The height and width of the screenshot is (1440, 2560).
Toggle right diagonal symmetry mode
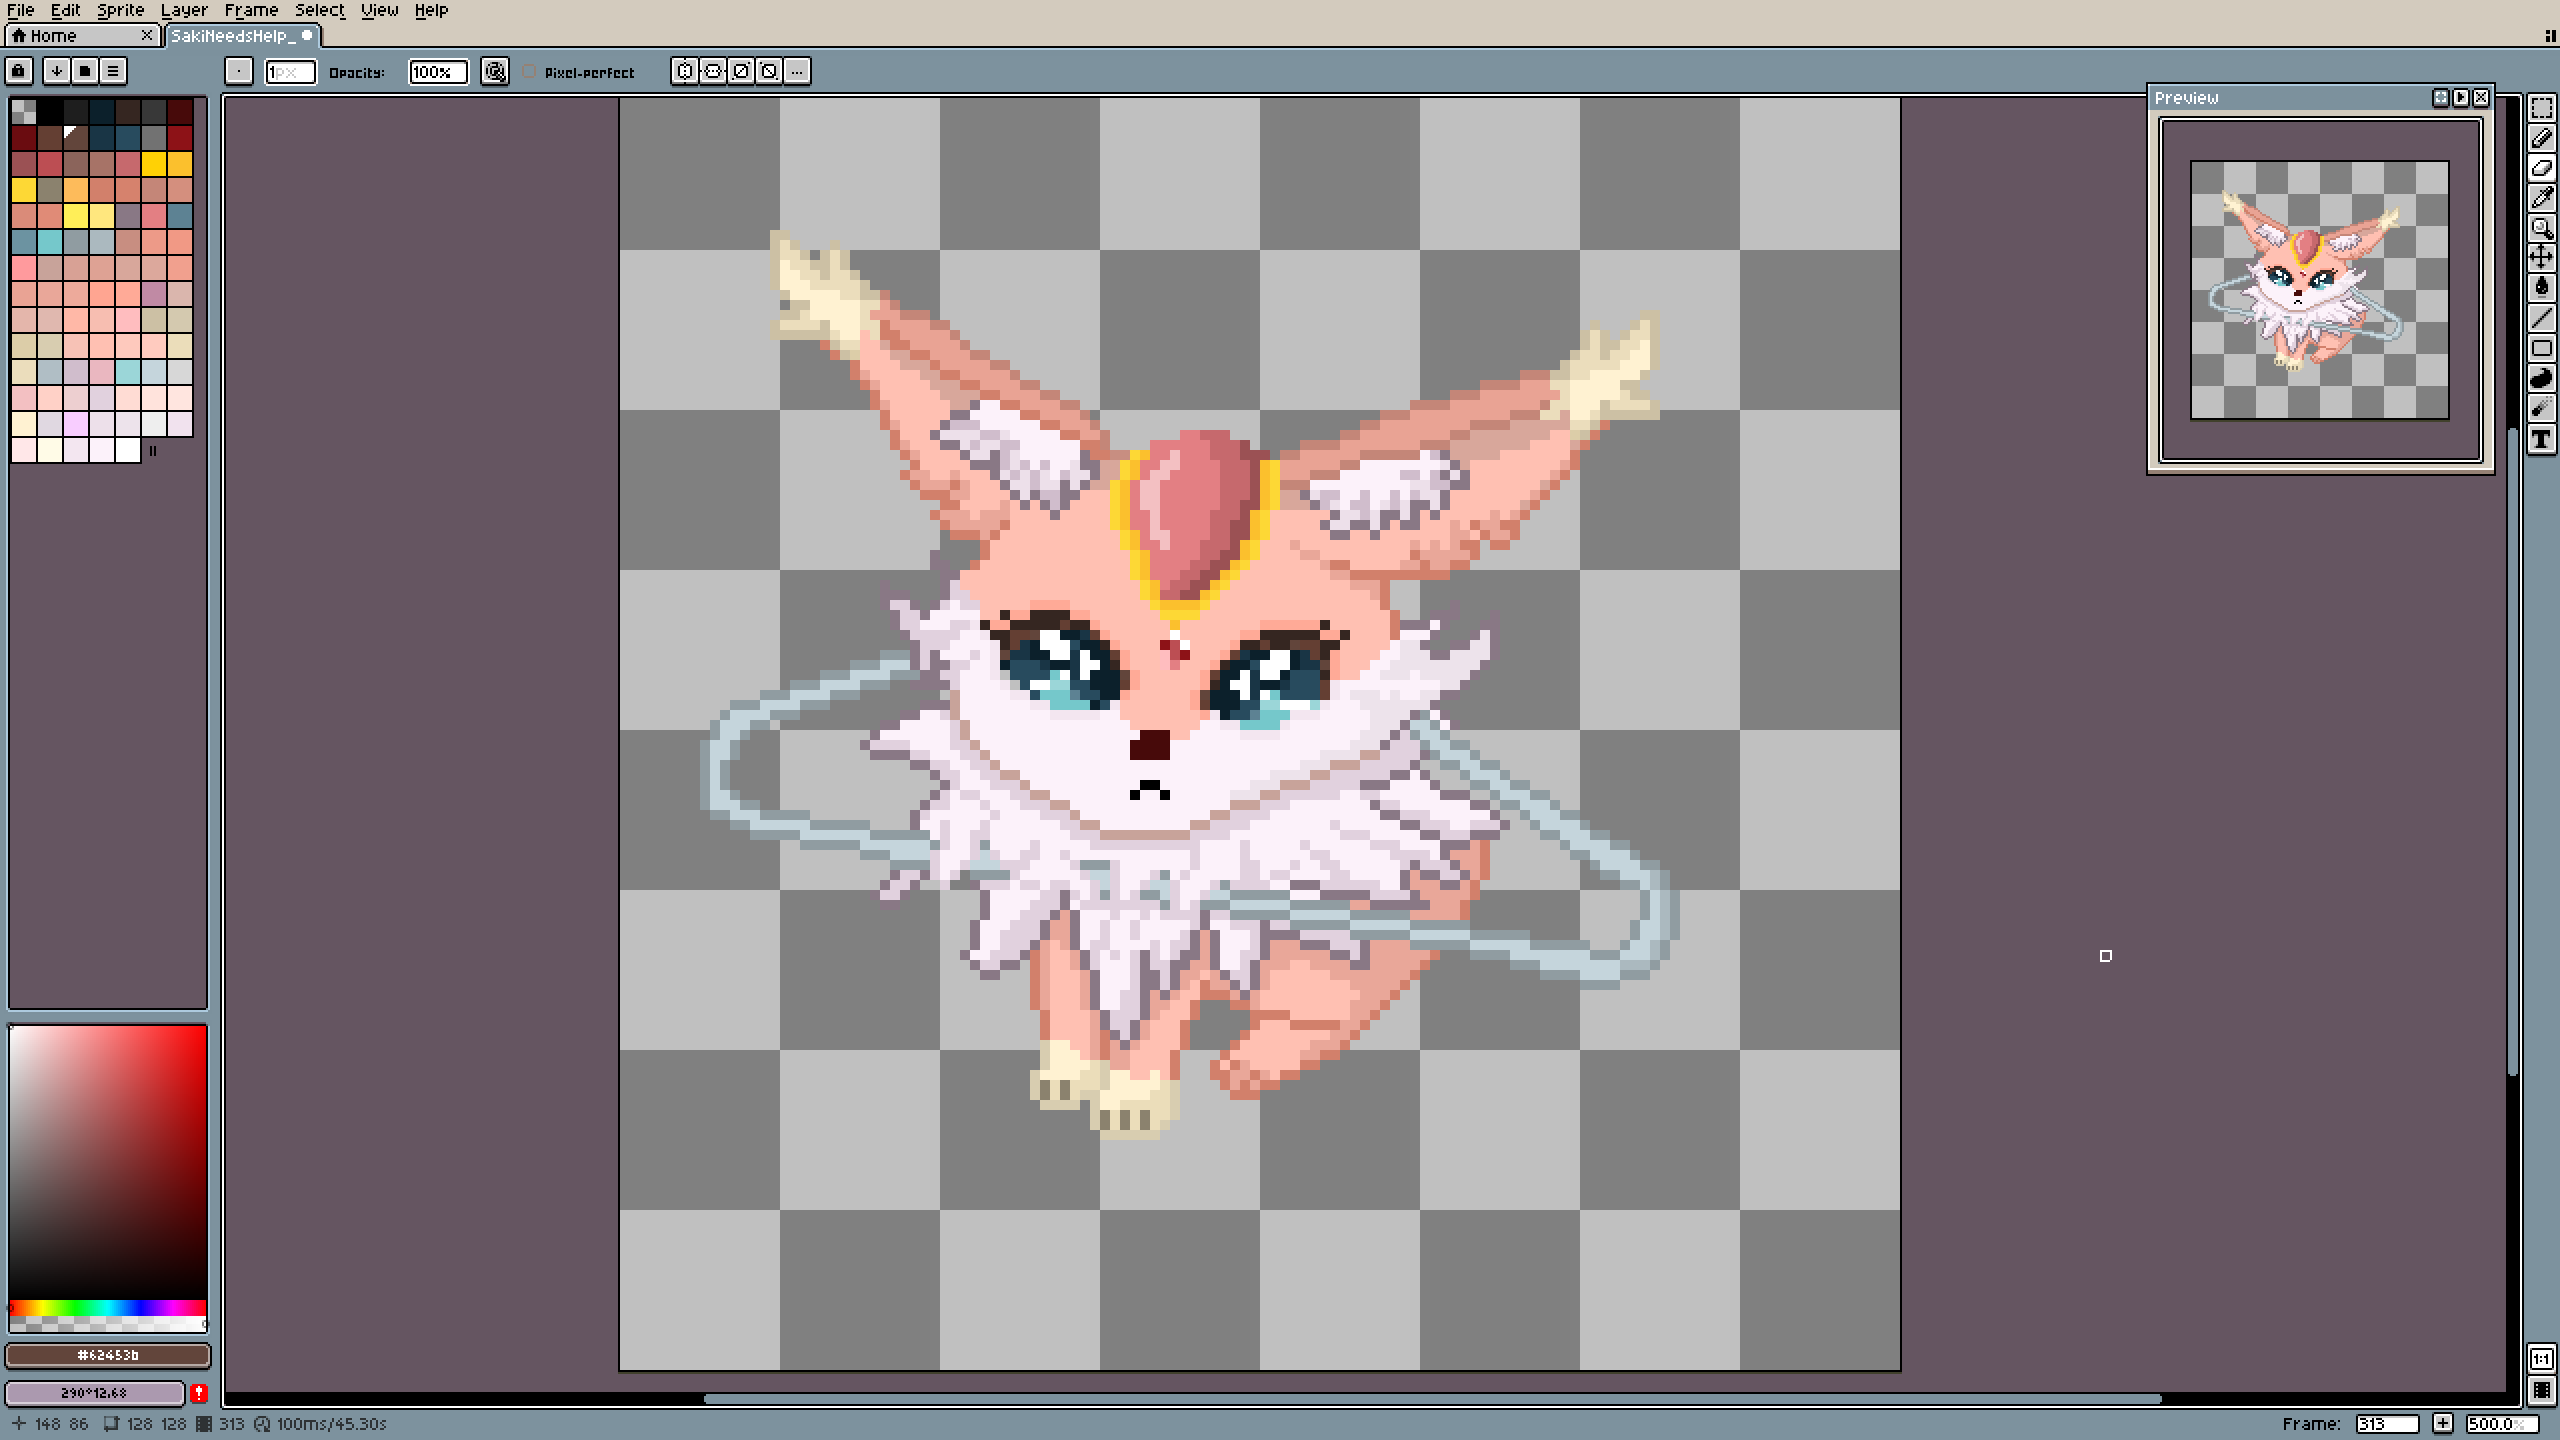coord(741,71)
